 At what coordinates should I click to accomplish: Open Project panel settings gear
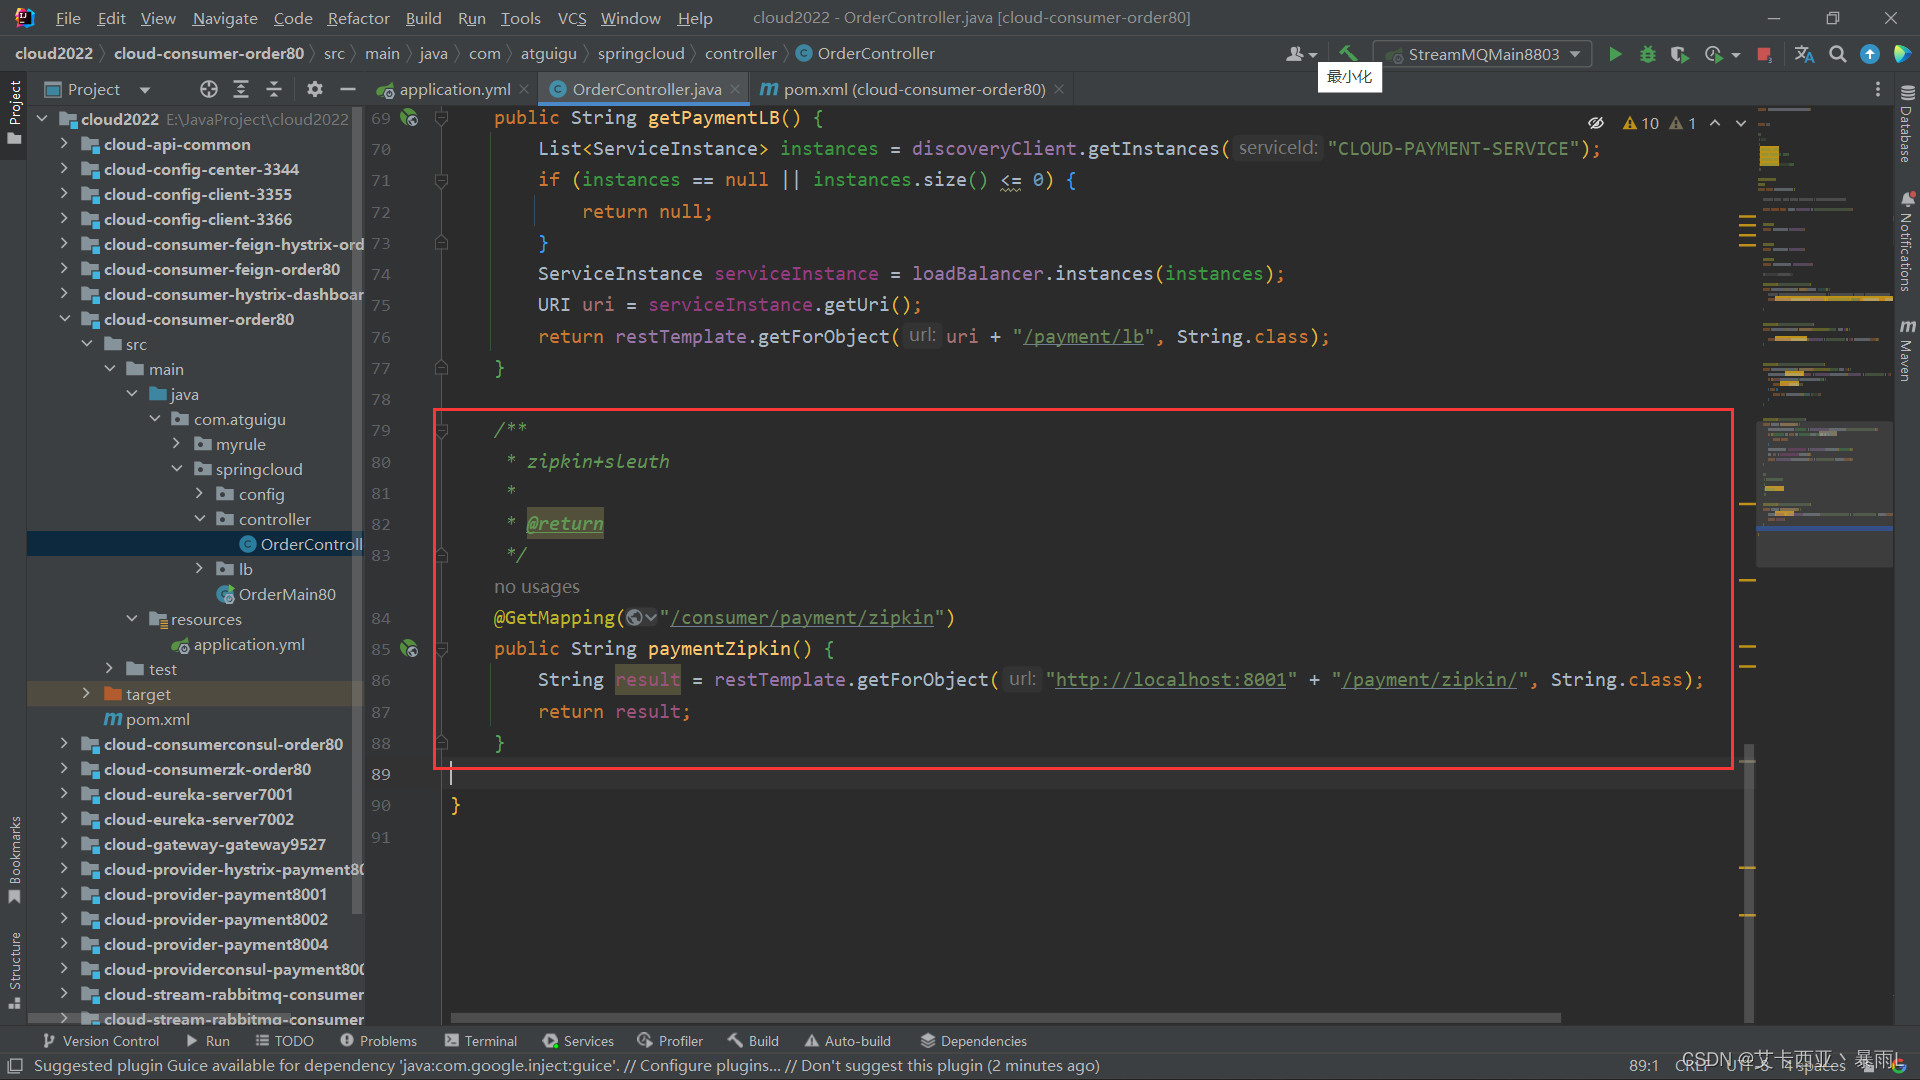tap(315, 89)
